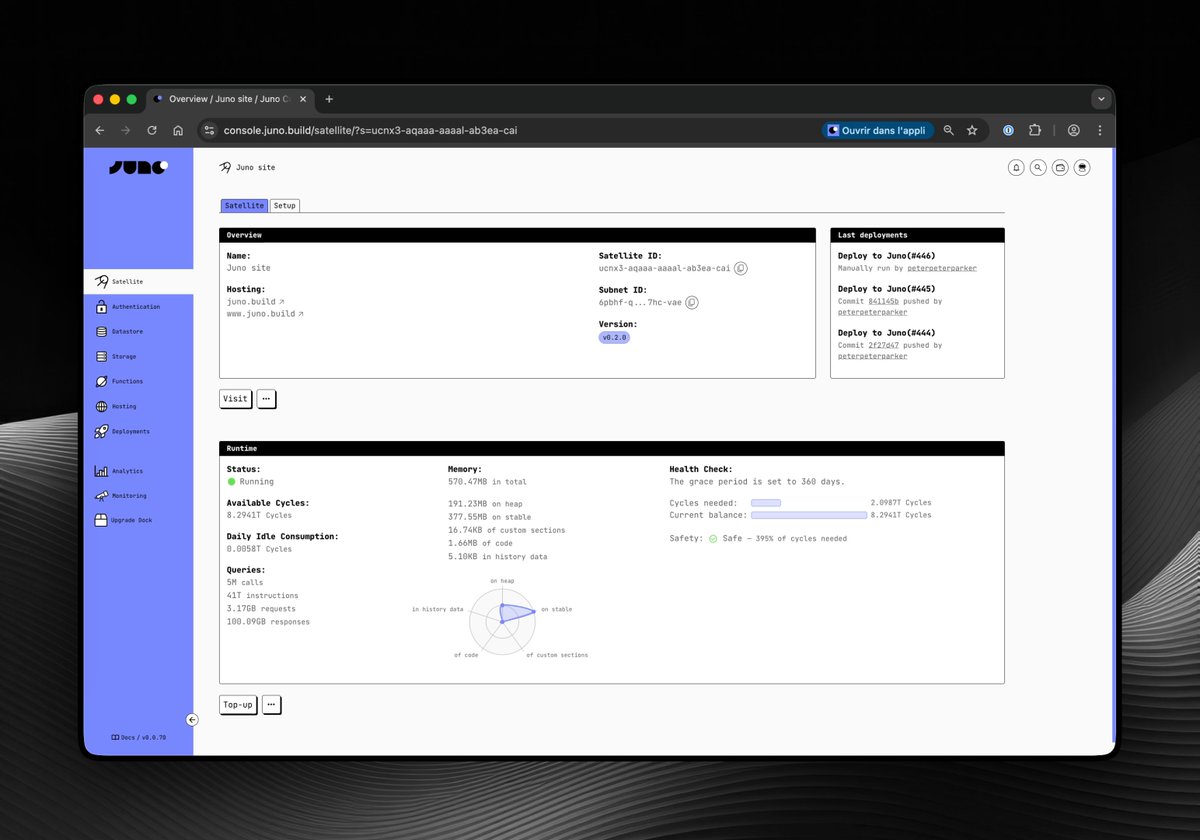The image size is (1200, 840).
Task: Open the tab search dropdown chevron
Action: pyautogui.click(x=1101, y=99)
